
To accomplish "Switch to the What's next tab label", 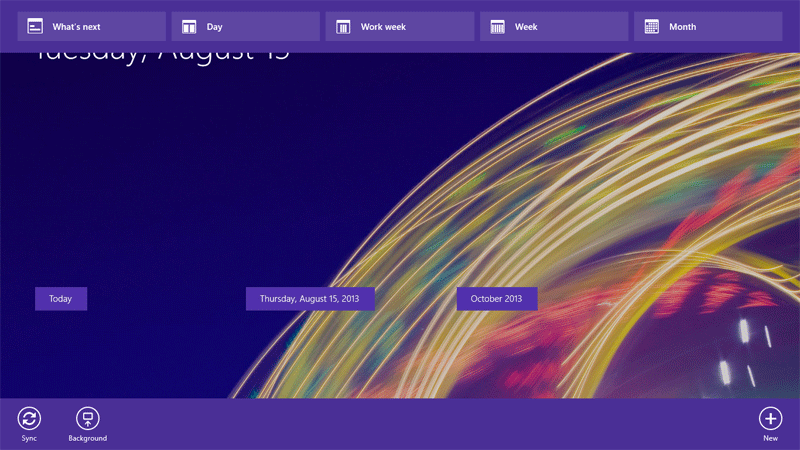I will 76,27.
